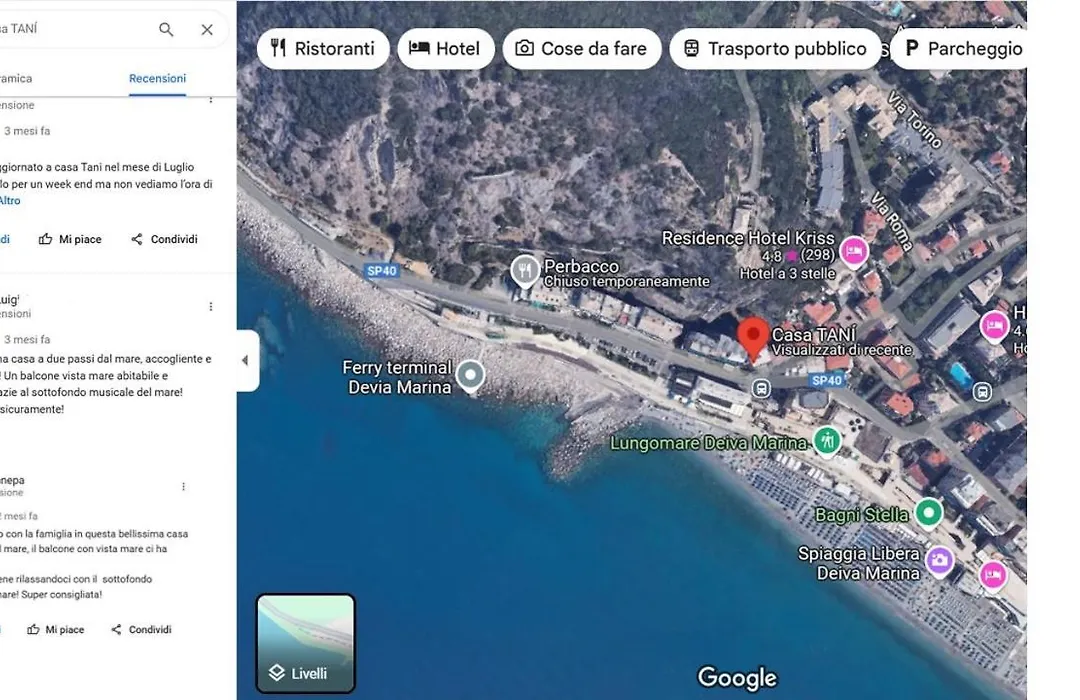This screenshot has height=700, width=1080.
Task: Expand the review with the Altro link
Action: (10, 200)
